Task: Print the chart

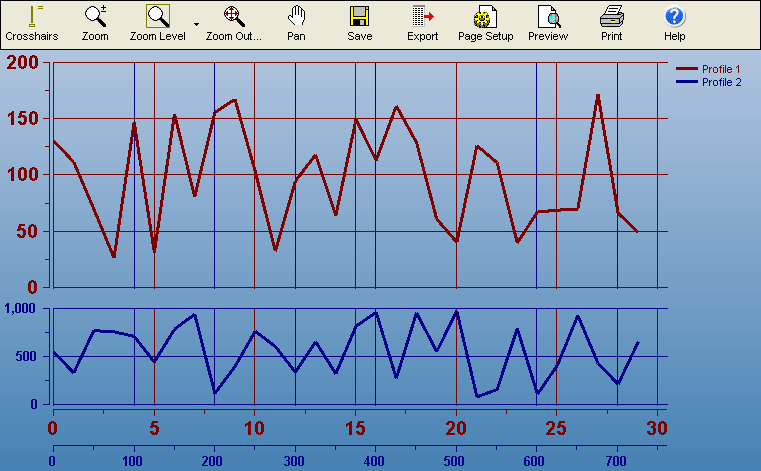Action: pyautogui.click(x=612, y=23)
